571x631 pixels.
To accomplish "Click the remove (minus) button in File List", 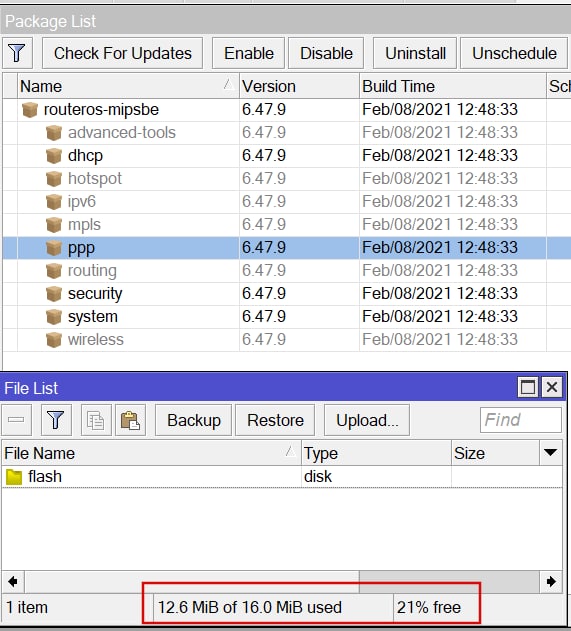I will click(x=16, y=420).
